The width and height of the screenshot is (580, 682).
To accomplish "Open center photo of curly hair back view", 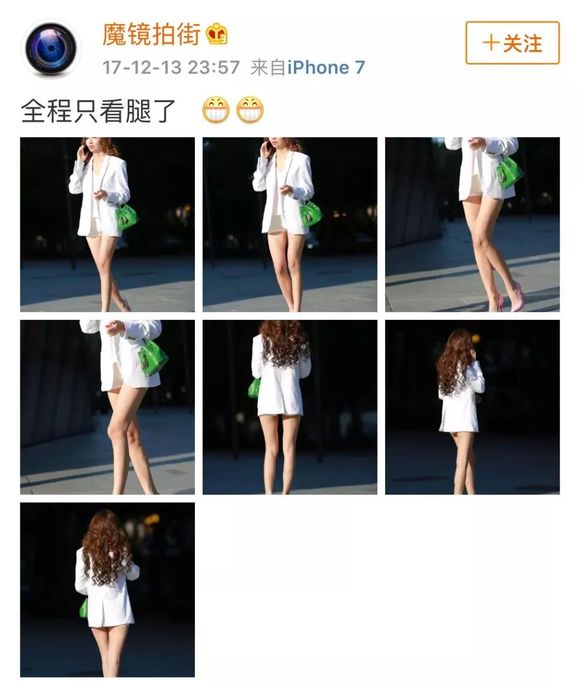I will (290, 407).
